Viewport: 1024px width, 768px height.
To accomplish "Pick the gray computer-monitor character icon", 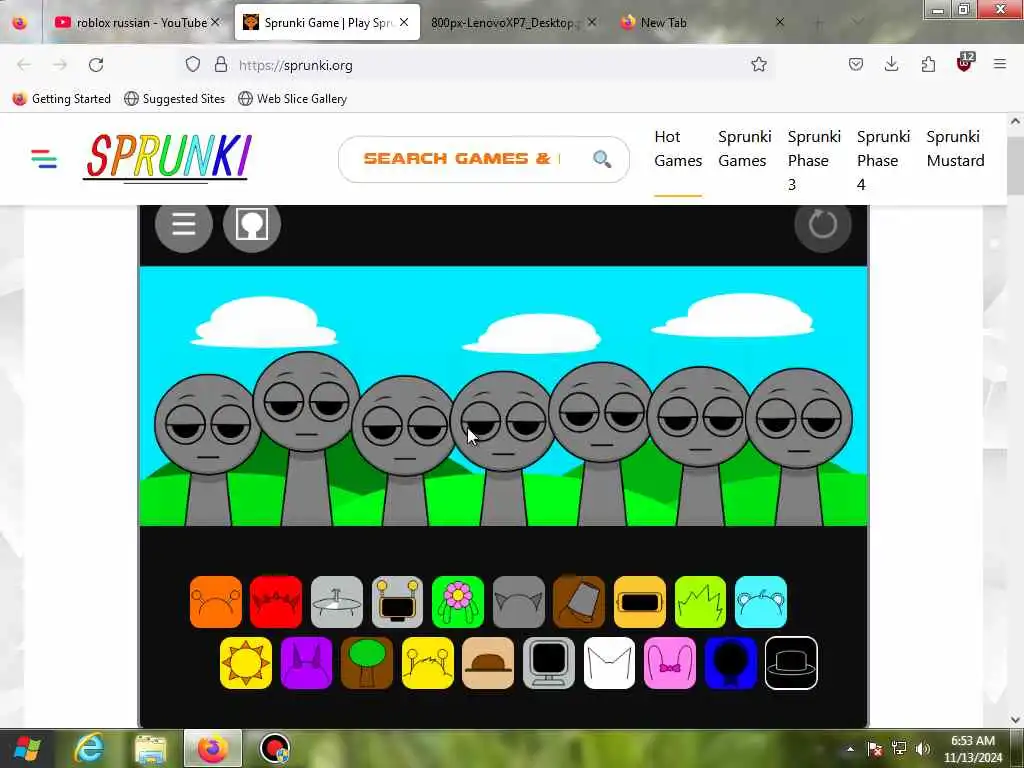I will (x=549, y=663).
